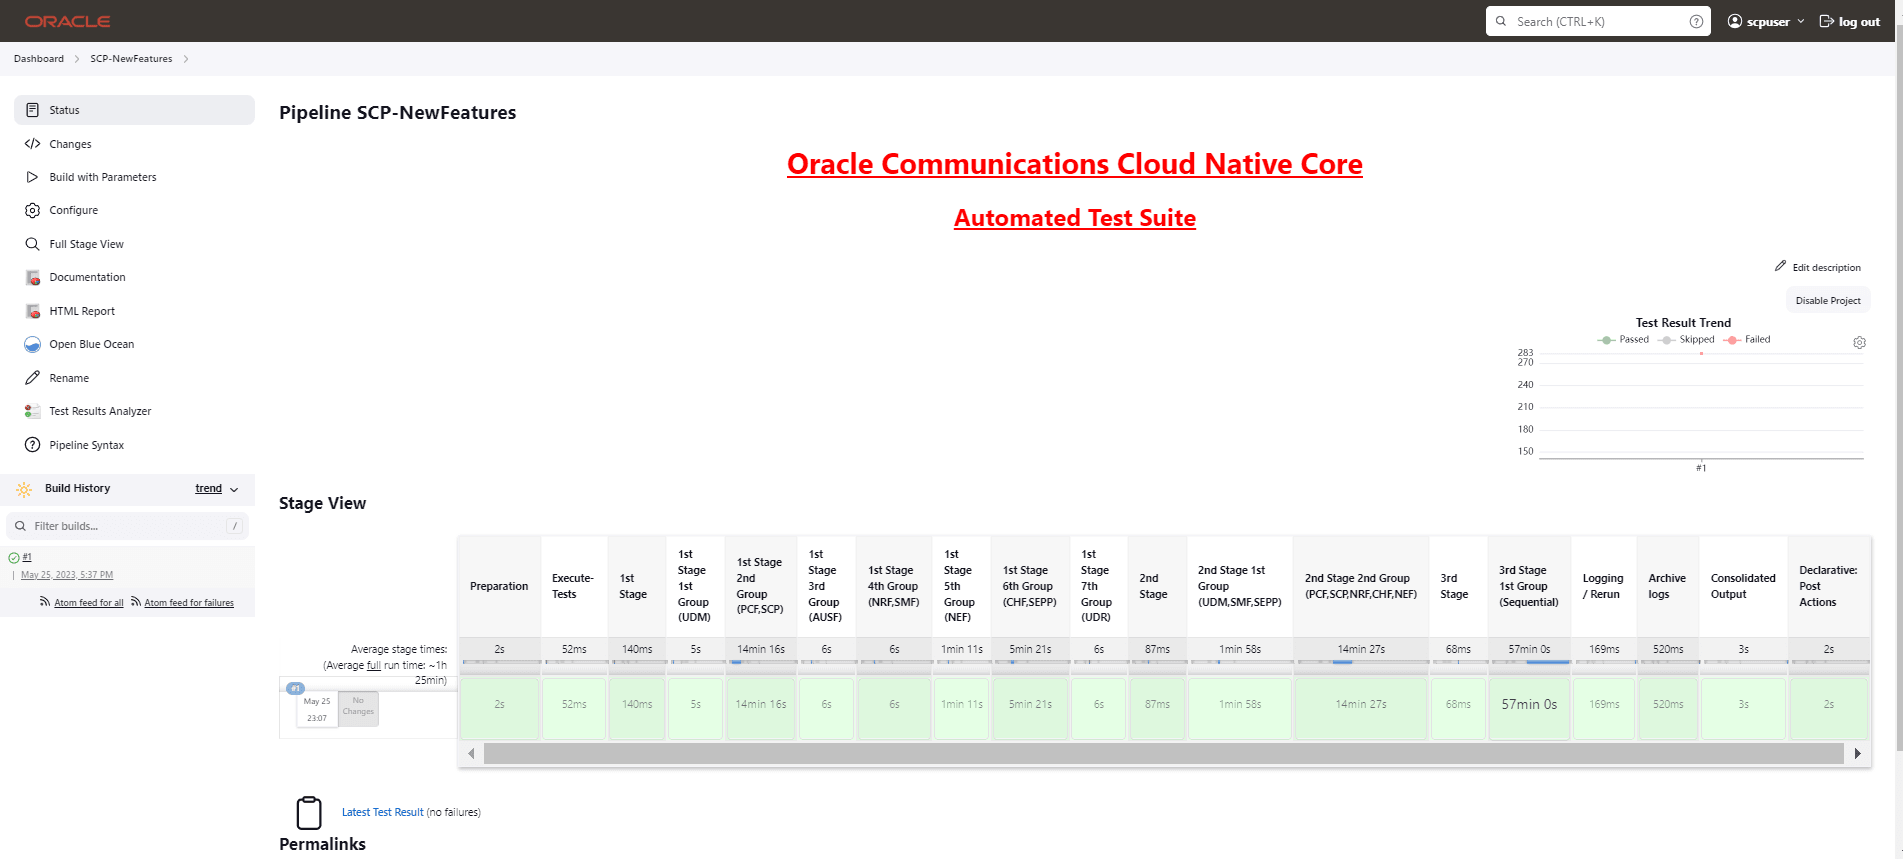Open build #1 link in Build History
Screen dimensions: 1903x859
(27, 557)
